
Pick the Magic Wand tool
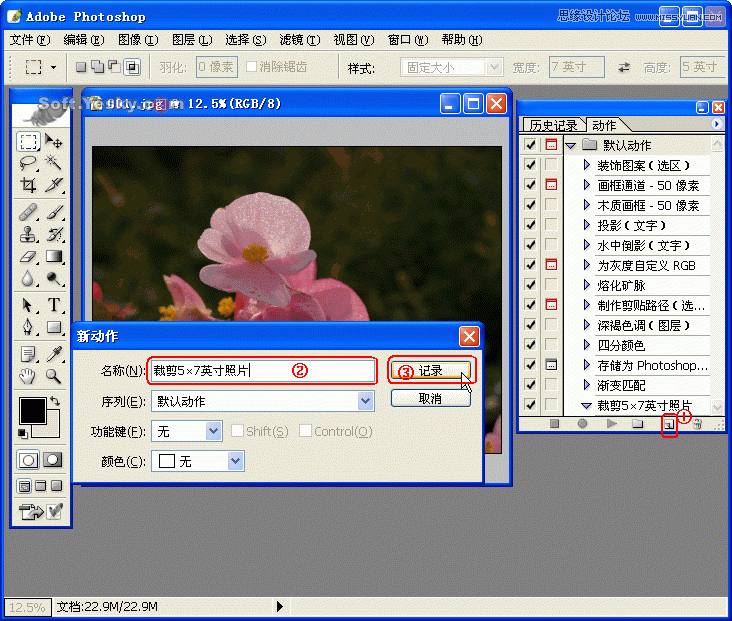pos(54,163)
